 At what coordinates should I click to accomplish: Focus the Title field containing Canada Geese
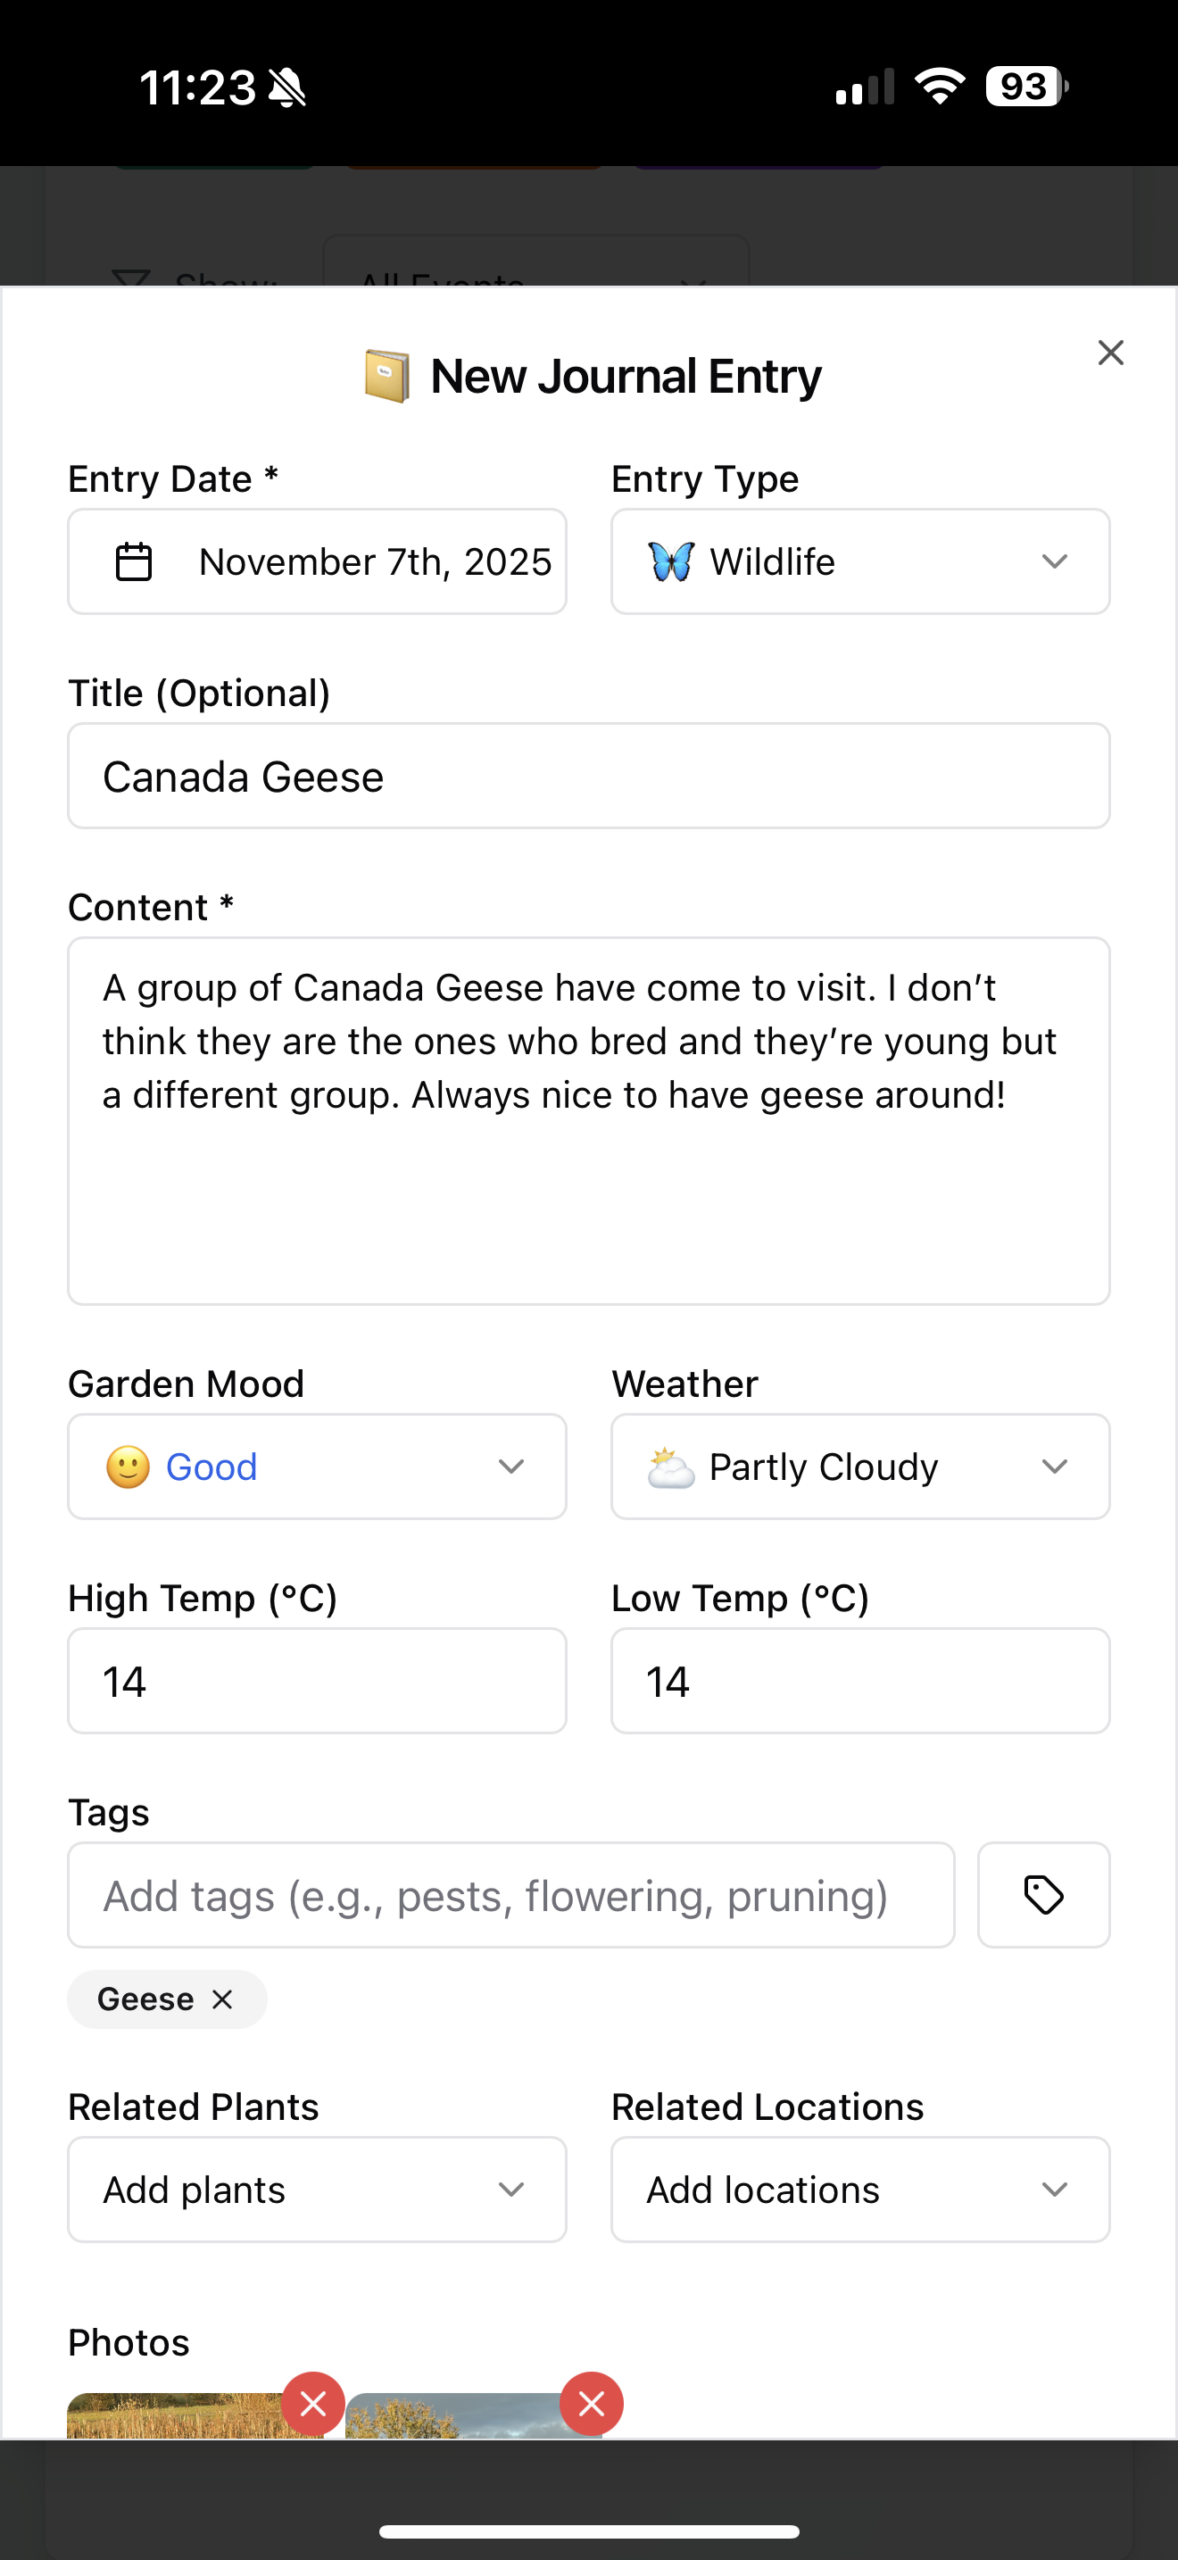[588, 777]
